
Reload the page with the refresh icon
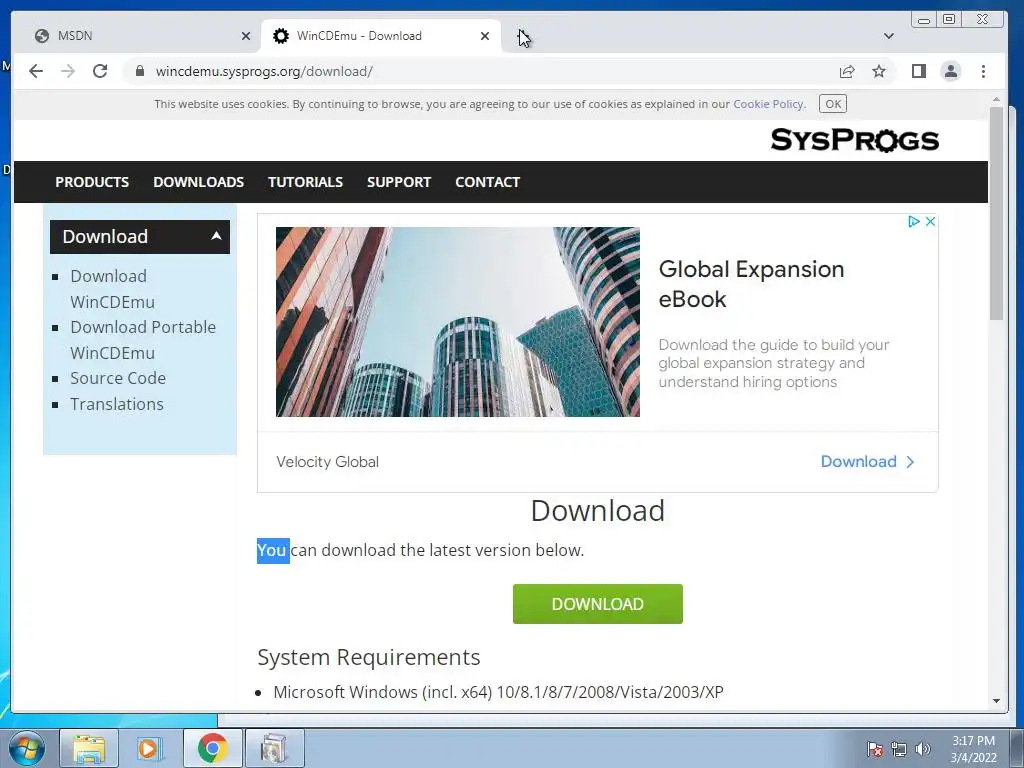(100, 71)
